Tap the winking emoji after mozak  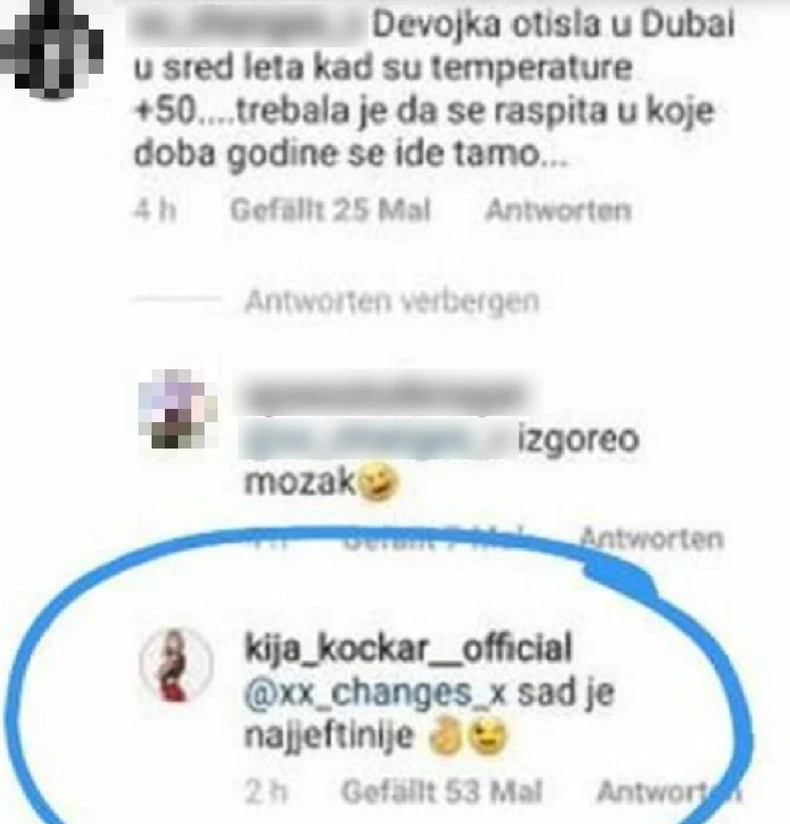(378, 481)
